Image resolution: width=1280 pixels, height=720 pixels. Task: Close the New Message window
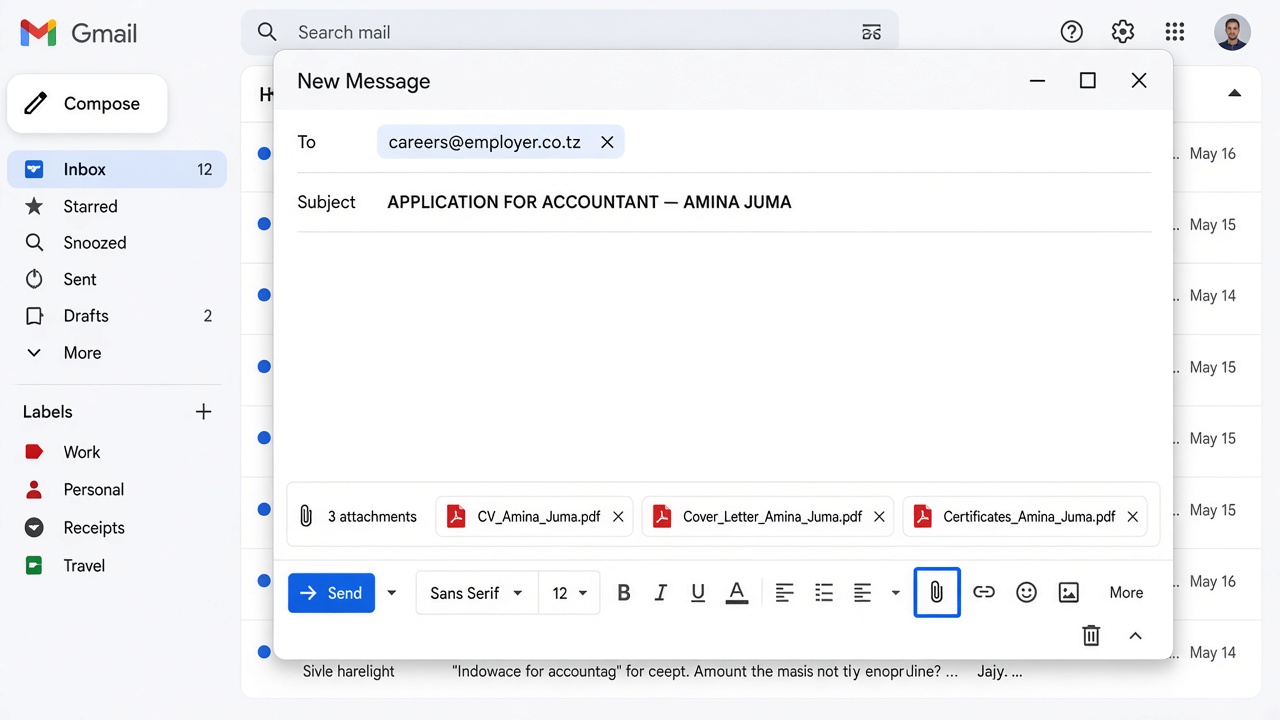pos(1139,81)
